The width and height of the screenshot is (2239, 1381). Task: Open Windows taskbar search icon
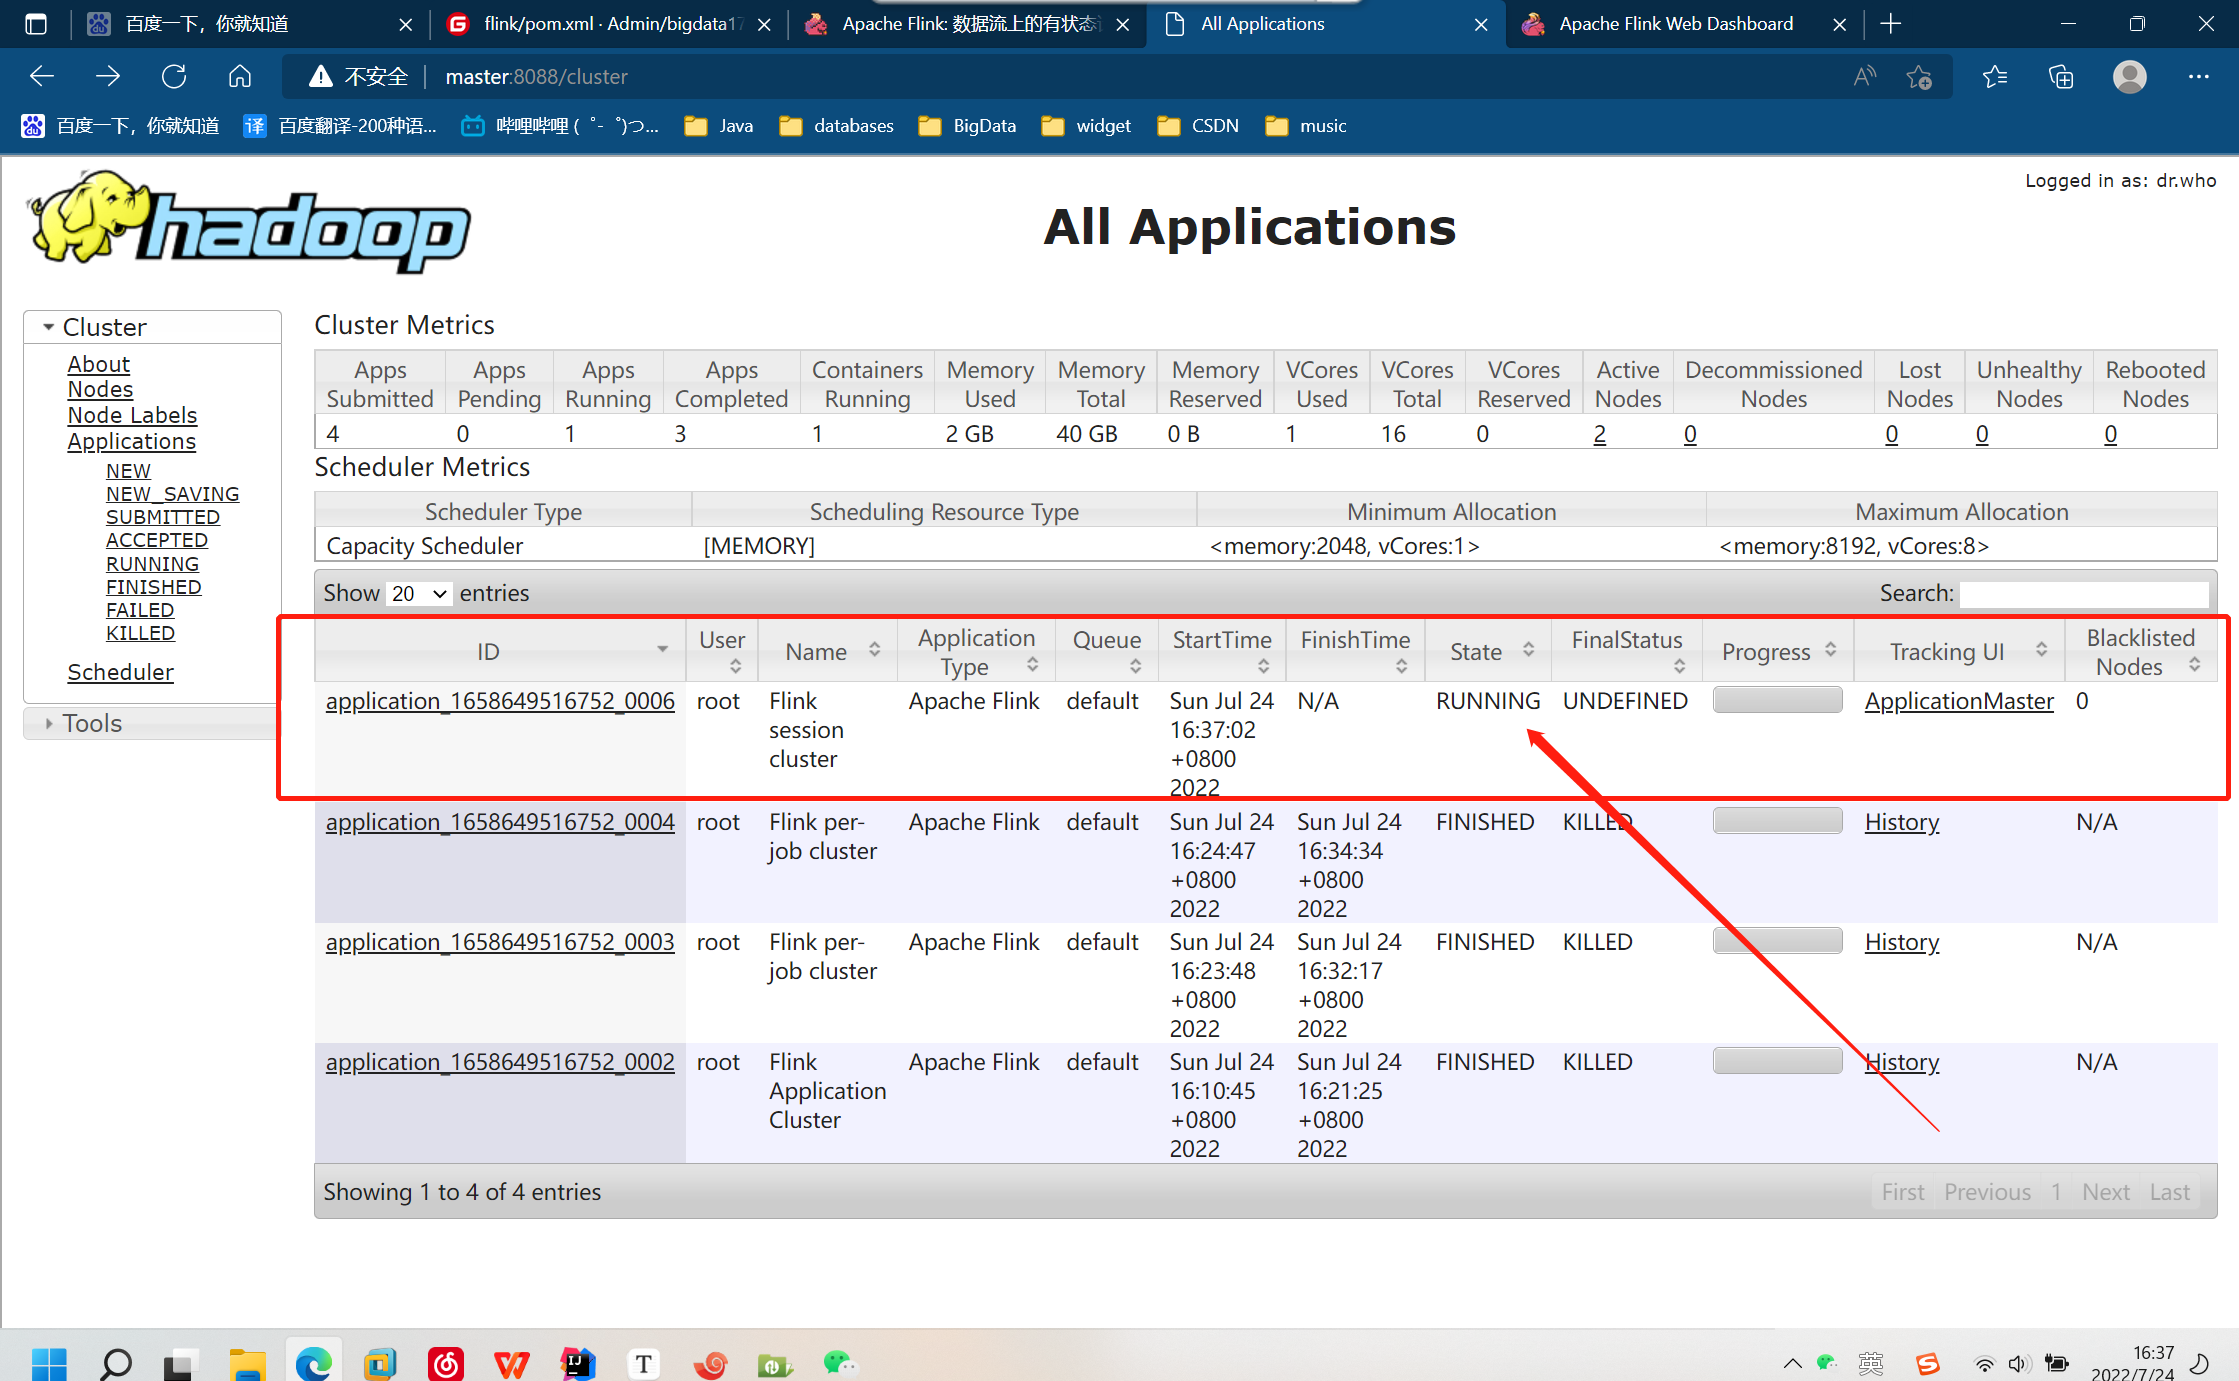pyautogui.click(x=115, y=1363)
